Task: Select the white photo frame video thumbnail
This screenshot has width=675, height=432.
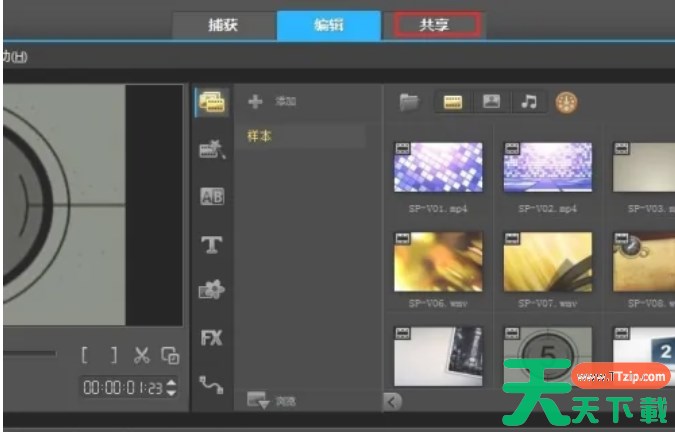Action: point(438,356)
